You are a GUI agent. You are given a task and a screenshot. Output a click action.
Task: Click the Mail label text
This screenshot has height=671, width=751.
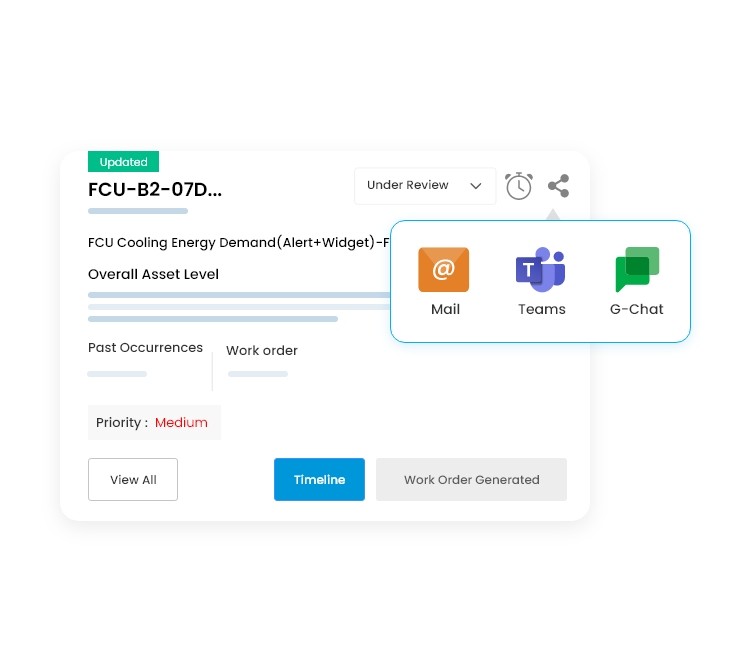[x=445, y=309]
